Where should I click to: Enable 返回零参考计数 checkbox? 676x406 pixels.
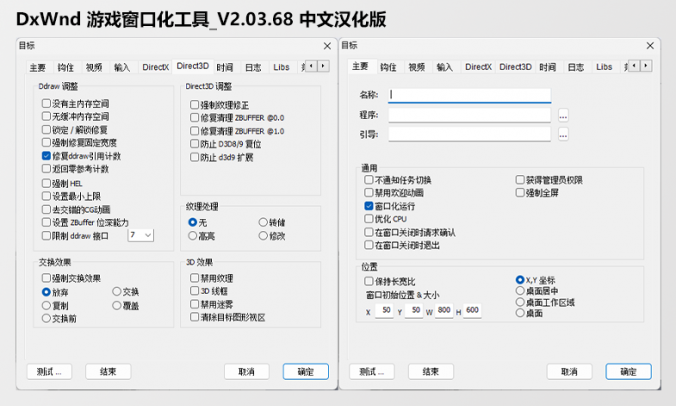[x=46, y=169]
